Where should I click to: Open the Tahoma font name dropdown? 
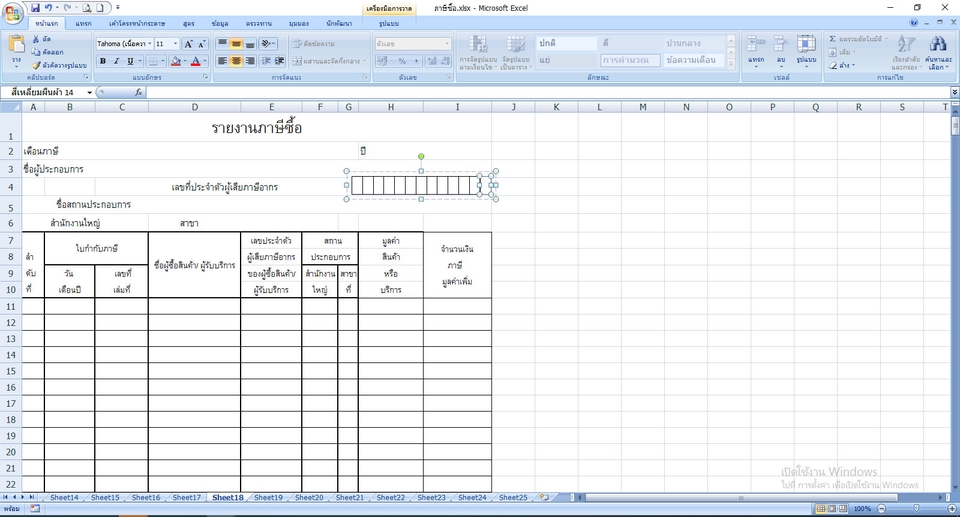[149, 43]
